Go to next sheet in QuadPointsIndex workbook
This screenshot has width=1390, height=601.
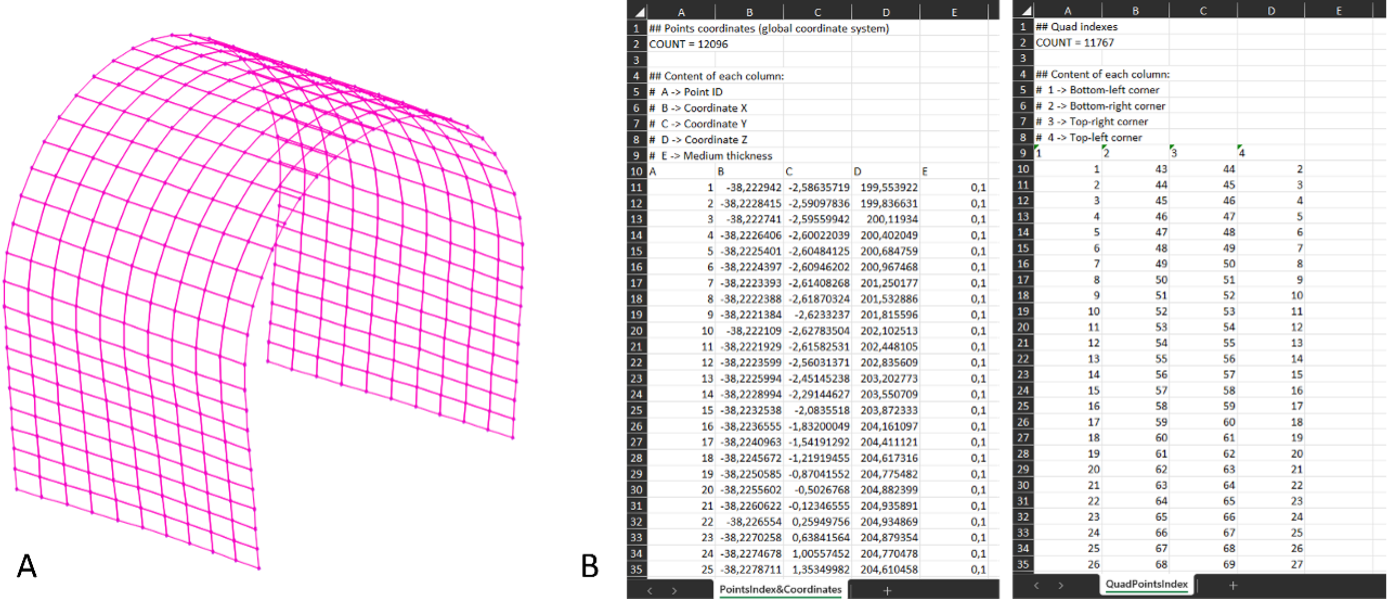[1063, 585]
